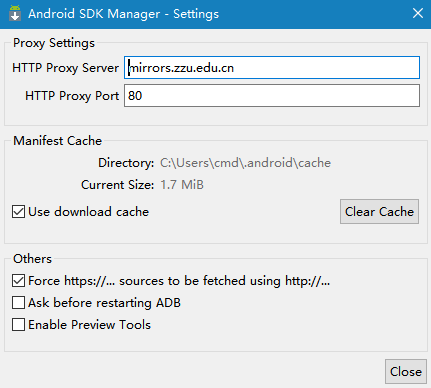This screenshot has height=388, width=431.
Task: Click the Android SDK Manager title bar icon
Action: coord(15,13)
